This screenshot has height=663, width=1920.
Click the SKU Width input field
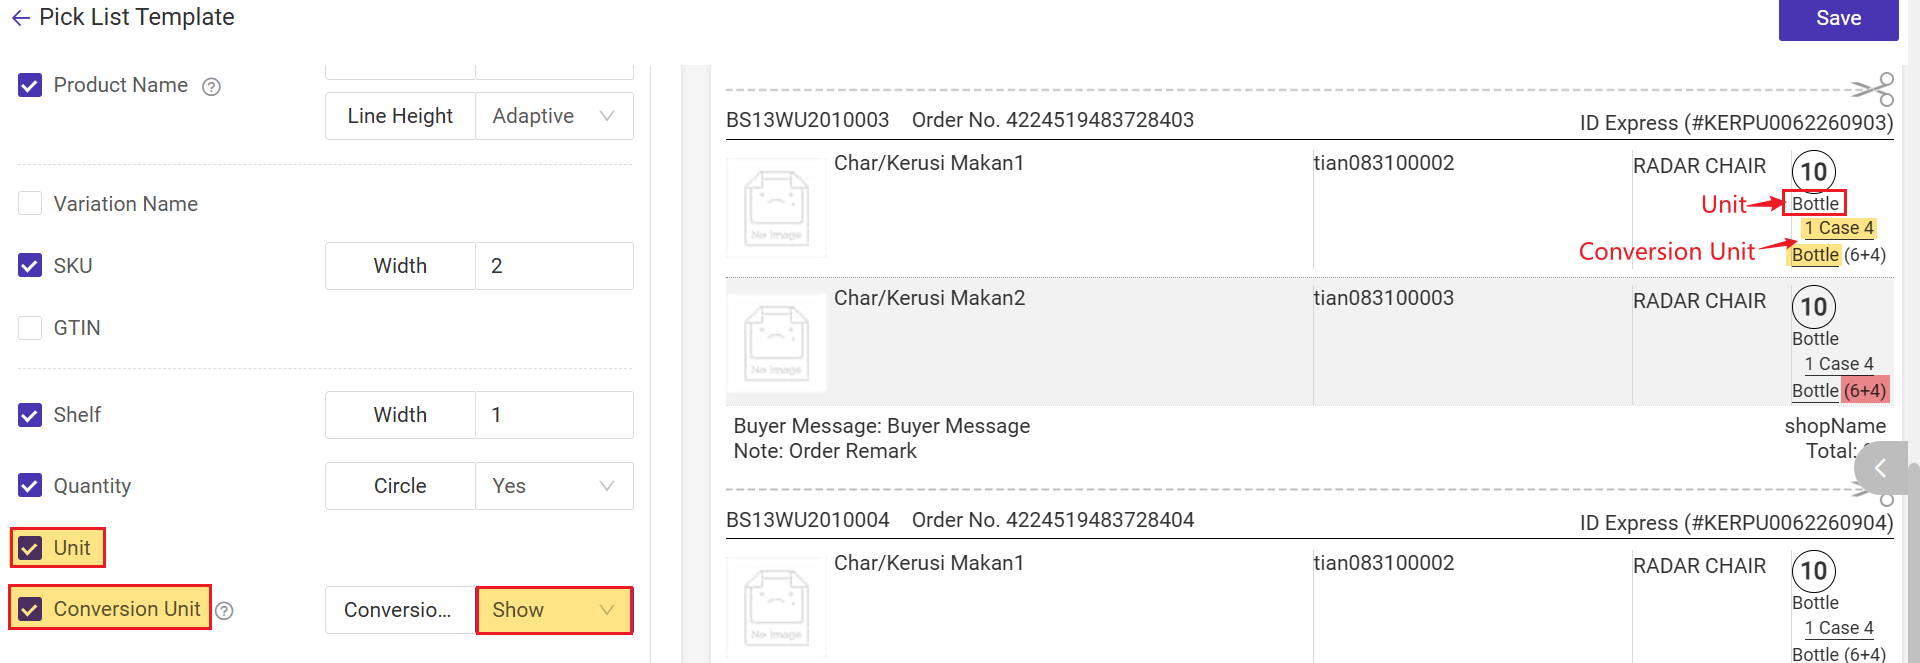pos(554,266)
